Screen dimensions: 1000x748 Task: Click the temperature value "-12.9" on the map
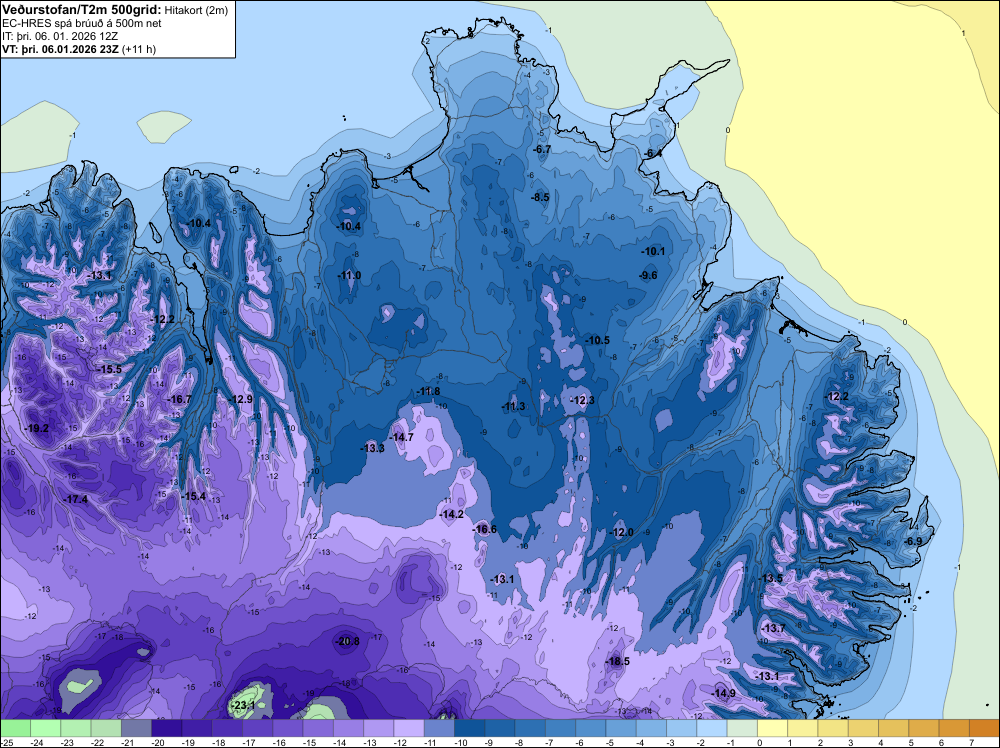pos(240,399)
